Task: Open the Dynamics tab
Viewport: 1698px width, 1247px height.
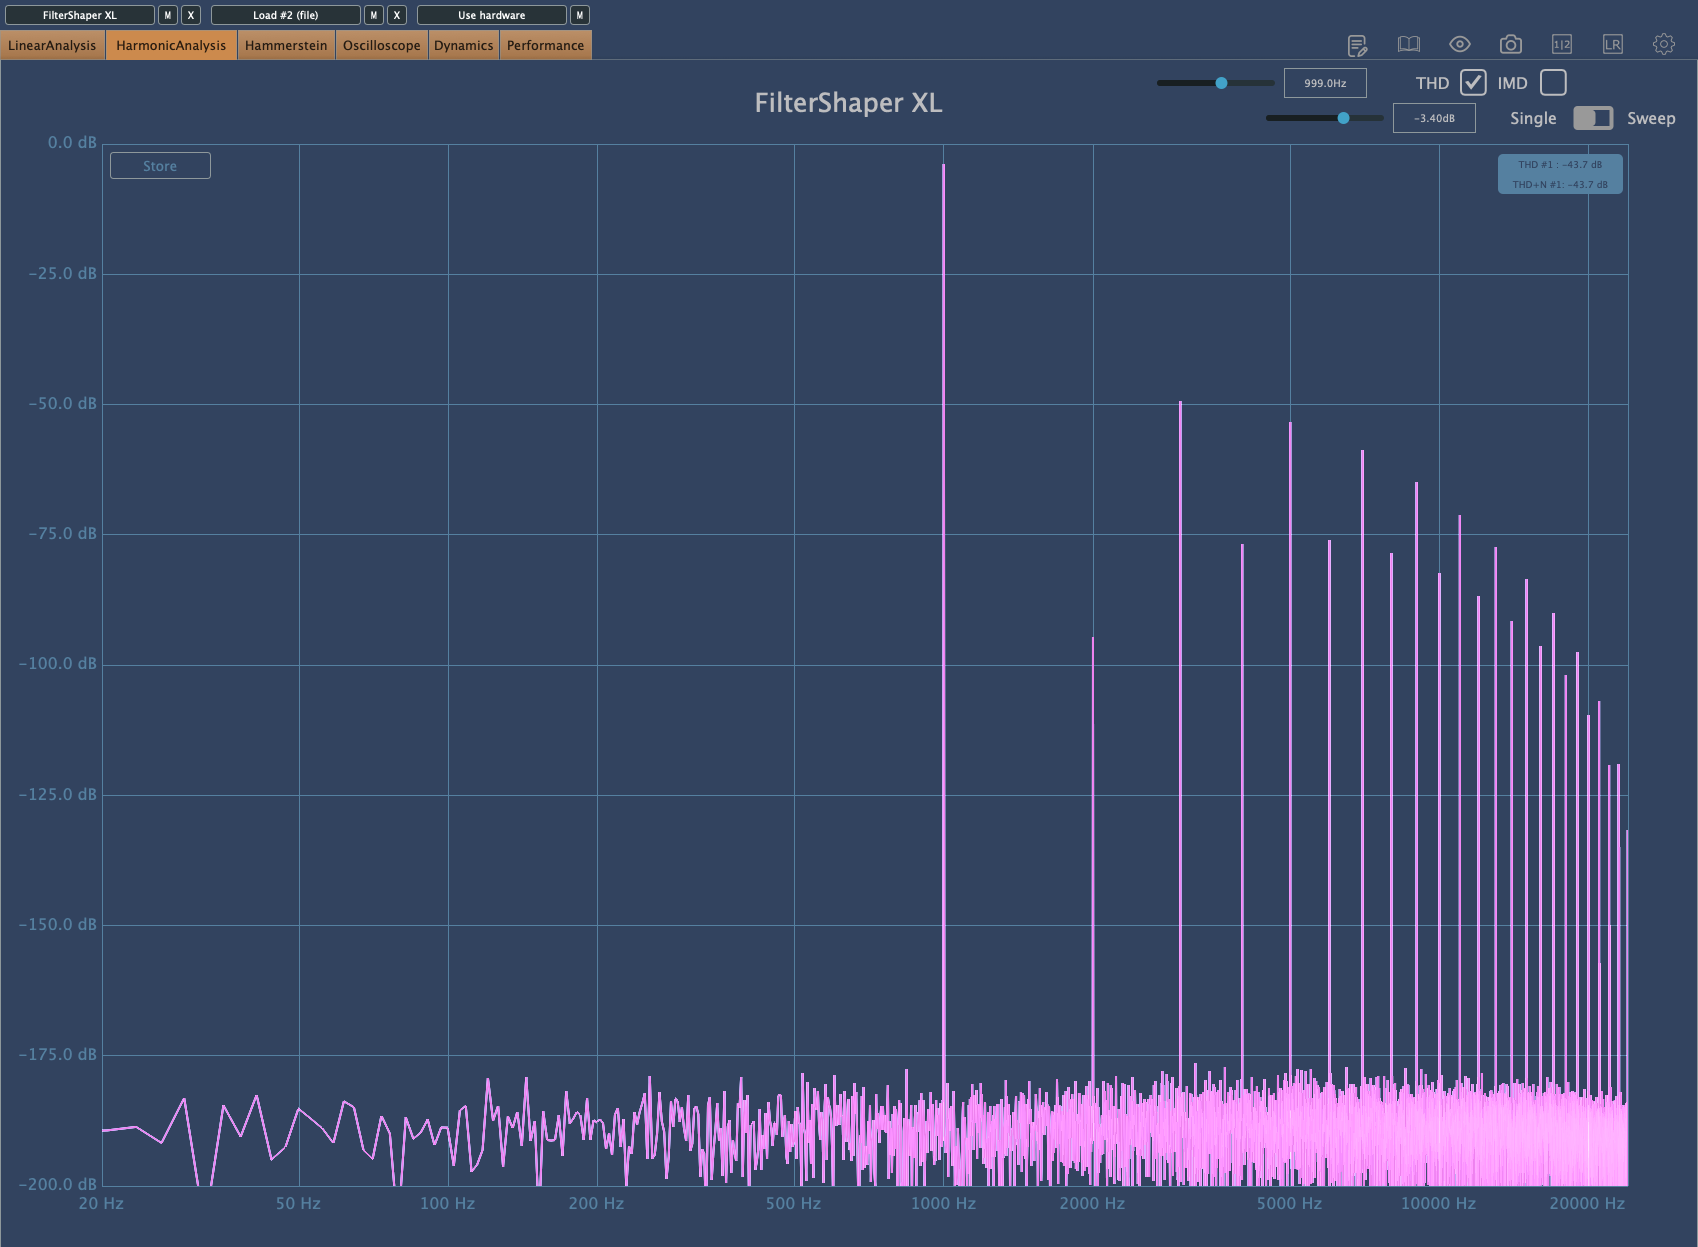Action: (x=464, y=45)
